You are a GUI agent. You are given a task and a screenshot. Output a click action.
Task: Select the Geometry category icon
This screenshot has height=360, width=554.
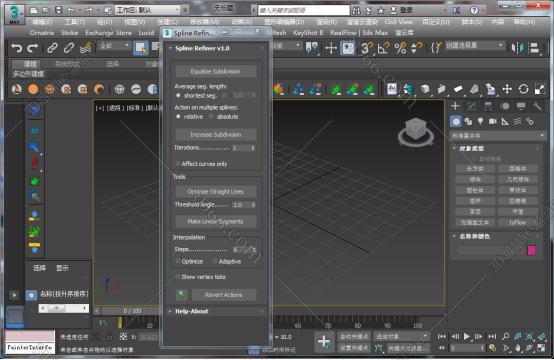(x=456, y=122)
